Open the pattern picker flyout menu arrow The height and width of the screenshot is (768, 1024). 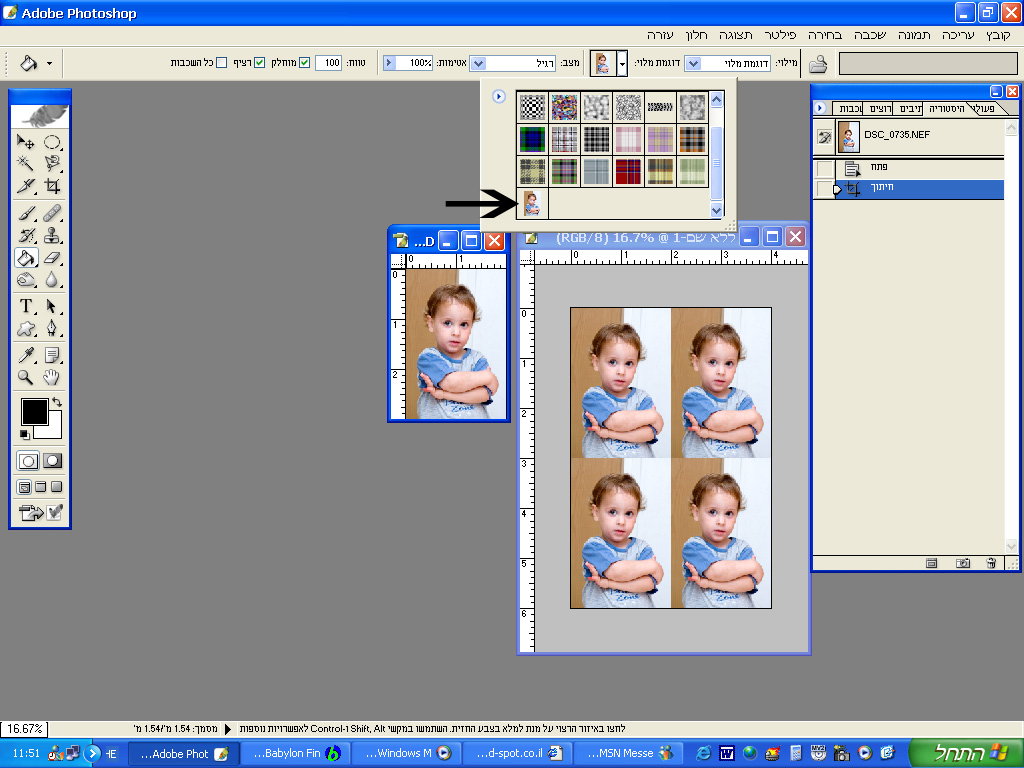pos(499,97)
